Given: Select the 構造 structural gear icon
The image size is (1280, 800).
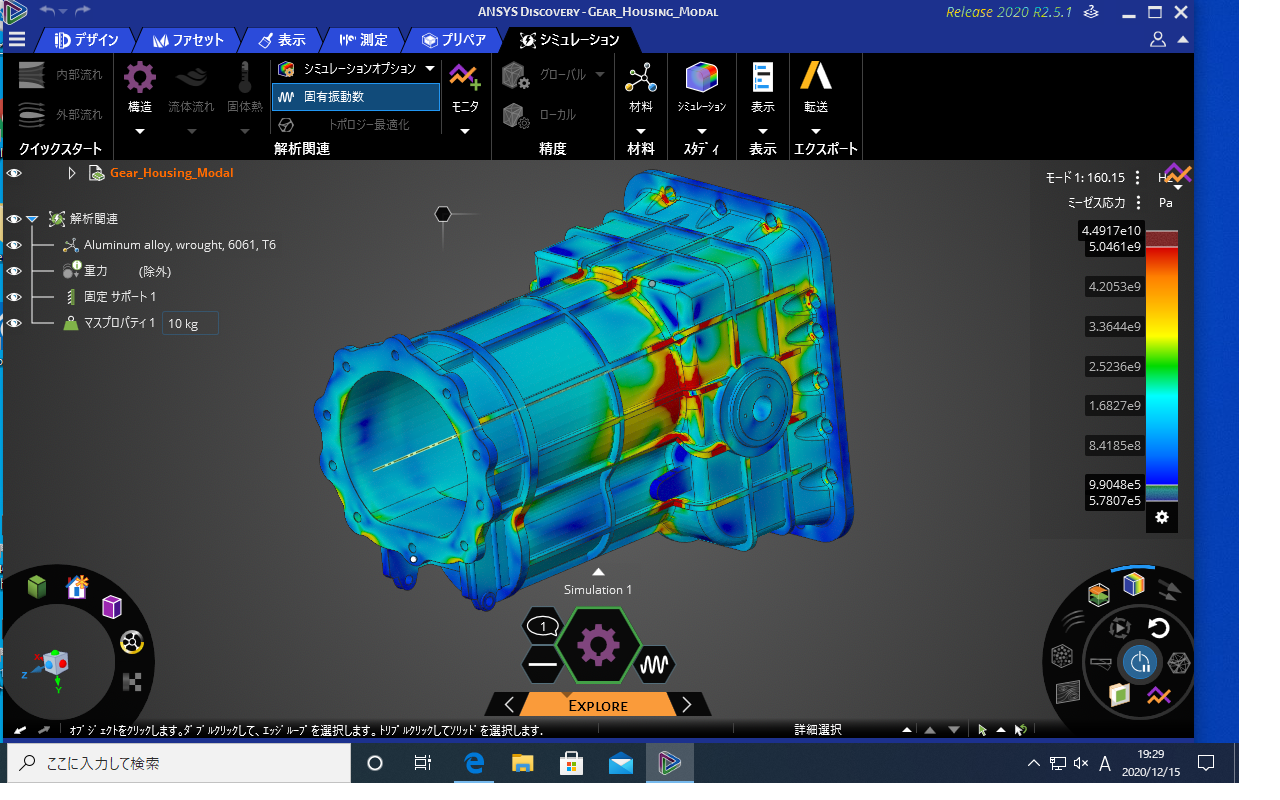Looking at the screenshot, I should click(140, 77).
